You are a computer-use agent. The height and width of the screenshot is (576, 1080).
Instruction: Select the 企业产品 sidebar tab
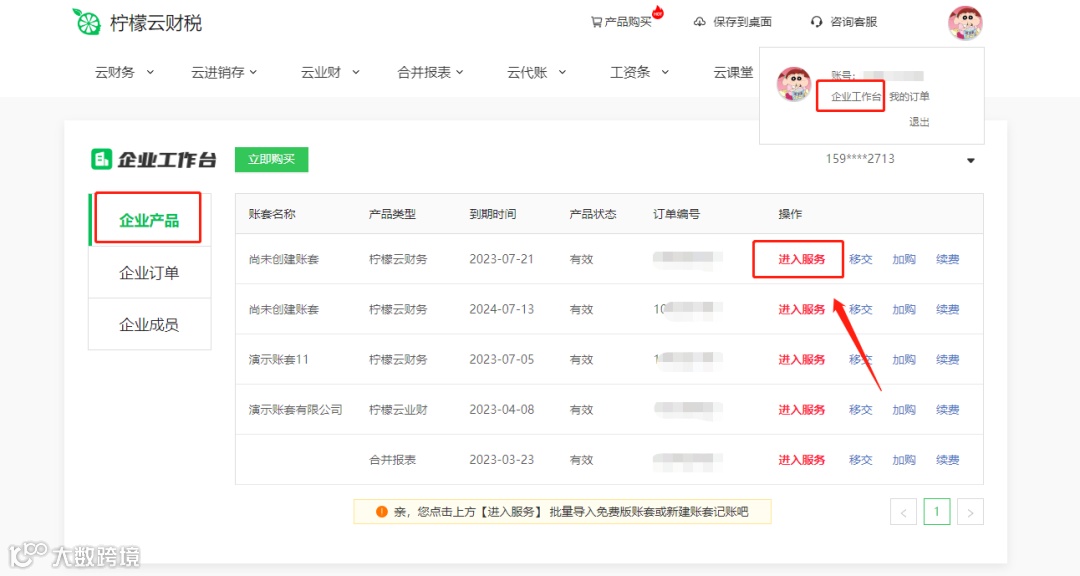click(x=149, y=220)
